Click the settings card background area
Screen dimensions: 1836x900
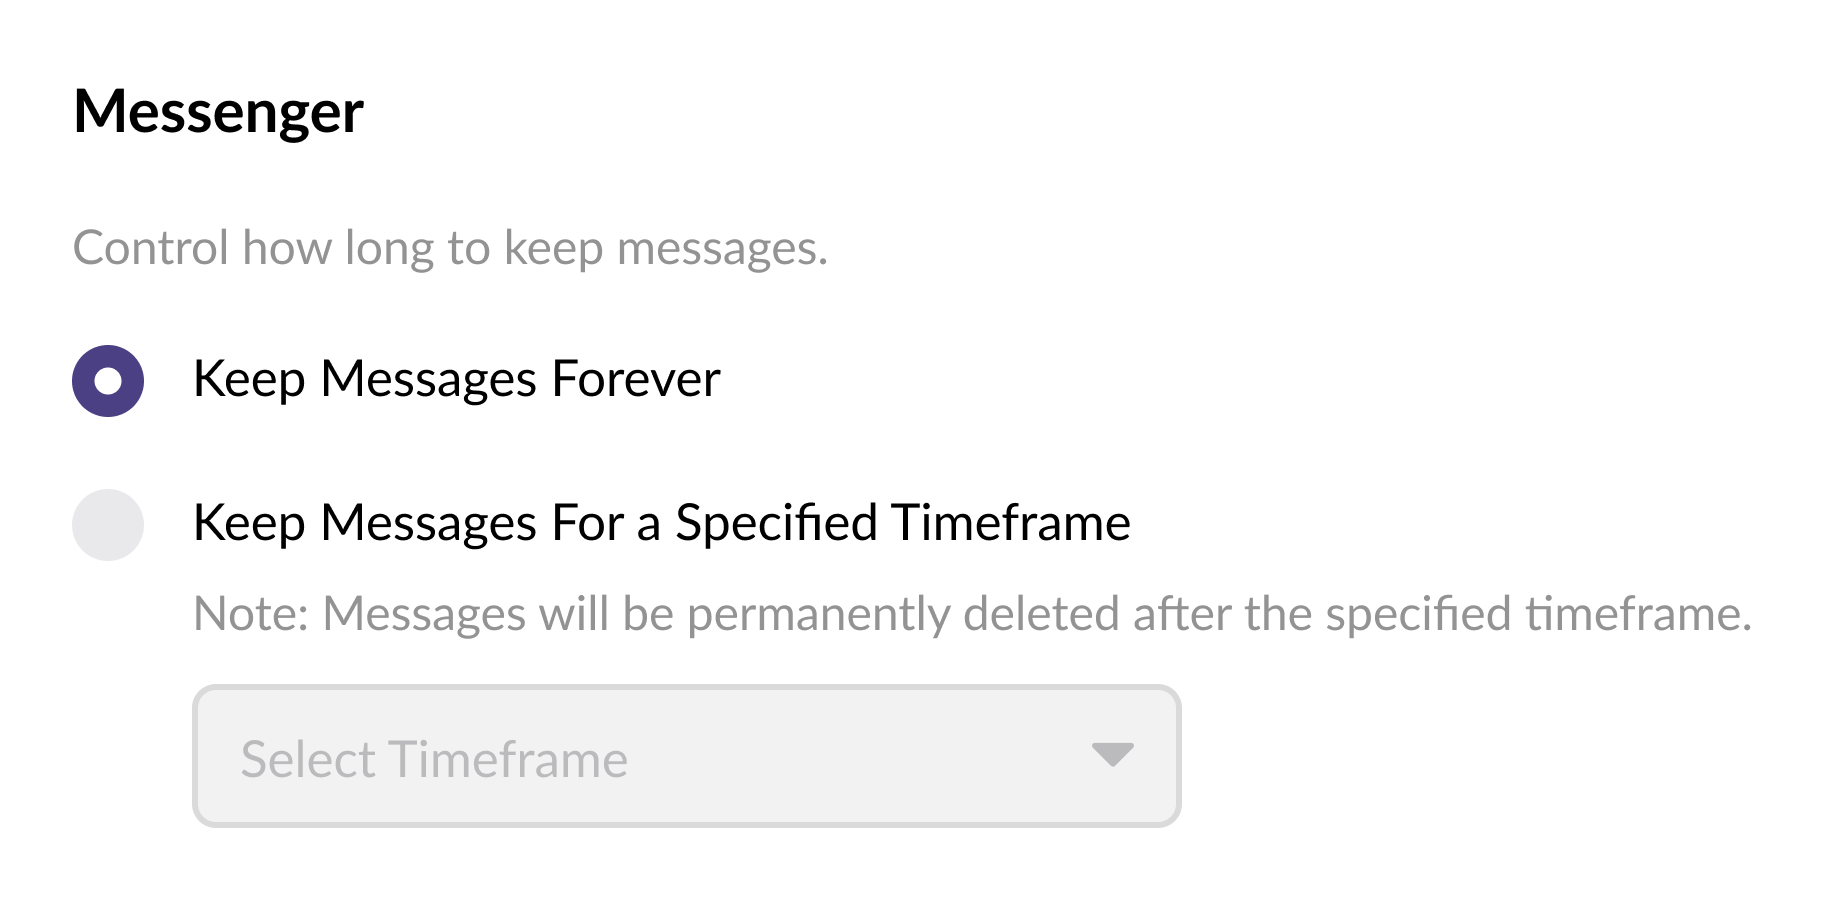pos(1500,300)
